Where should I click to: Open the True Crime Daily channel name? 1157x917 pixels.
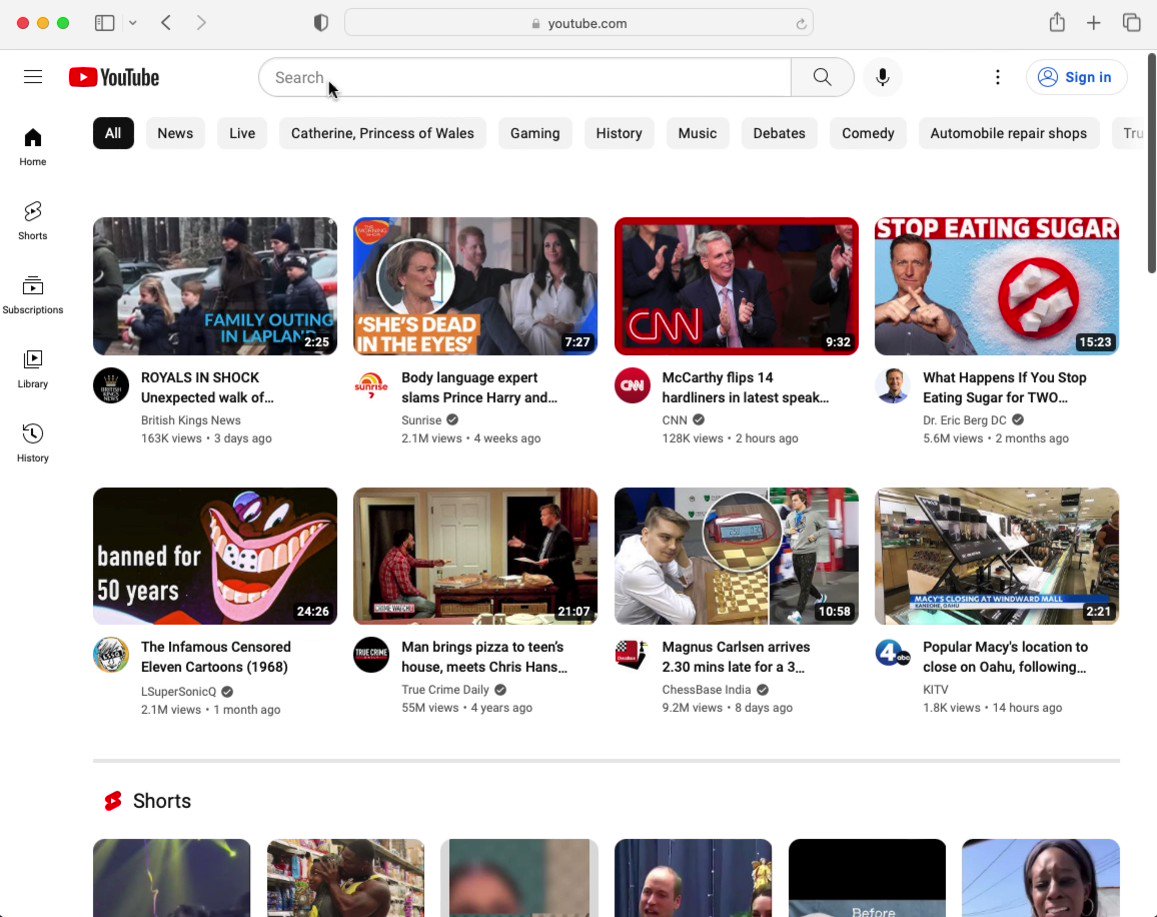445,689
